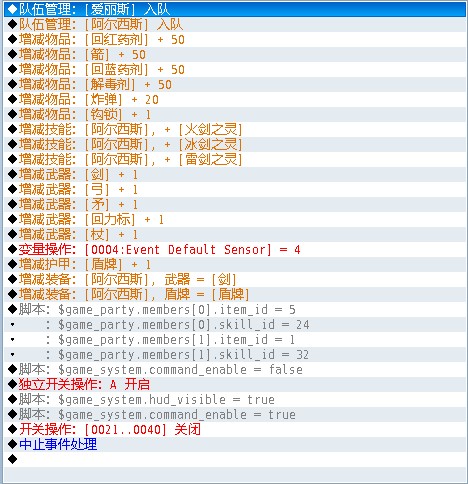Select script line members[1].skill_id = 32
The width and height of the screenshot is (468, 484).
(x=235, y=354)
